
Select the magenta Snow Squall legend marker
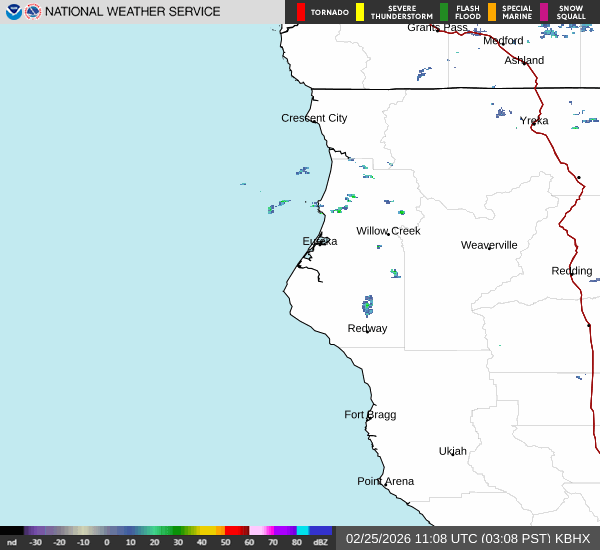point(544,12)
